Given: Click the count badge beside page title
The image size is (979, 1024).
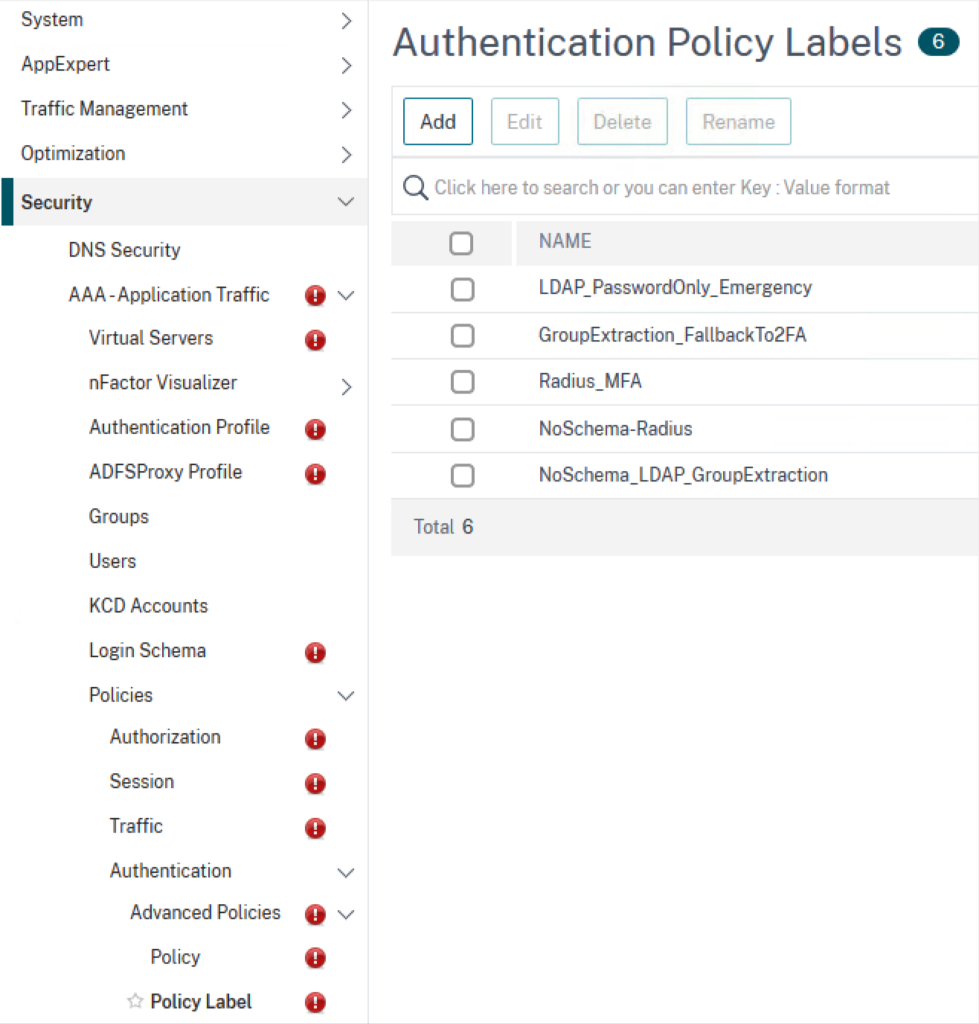Looking at the screenshot, I should coord(939,42).
